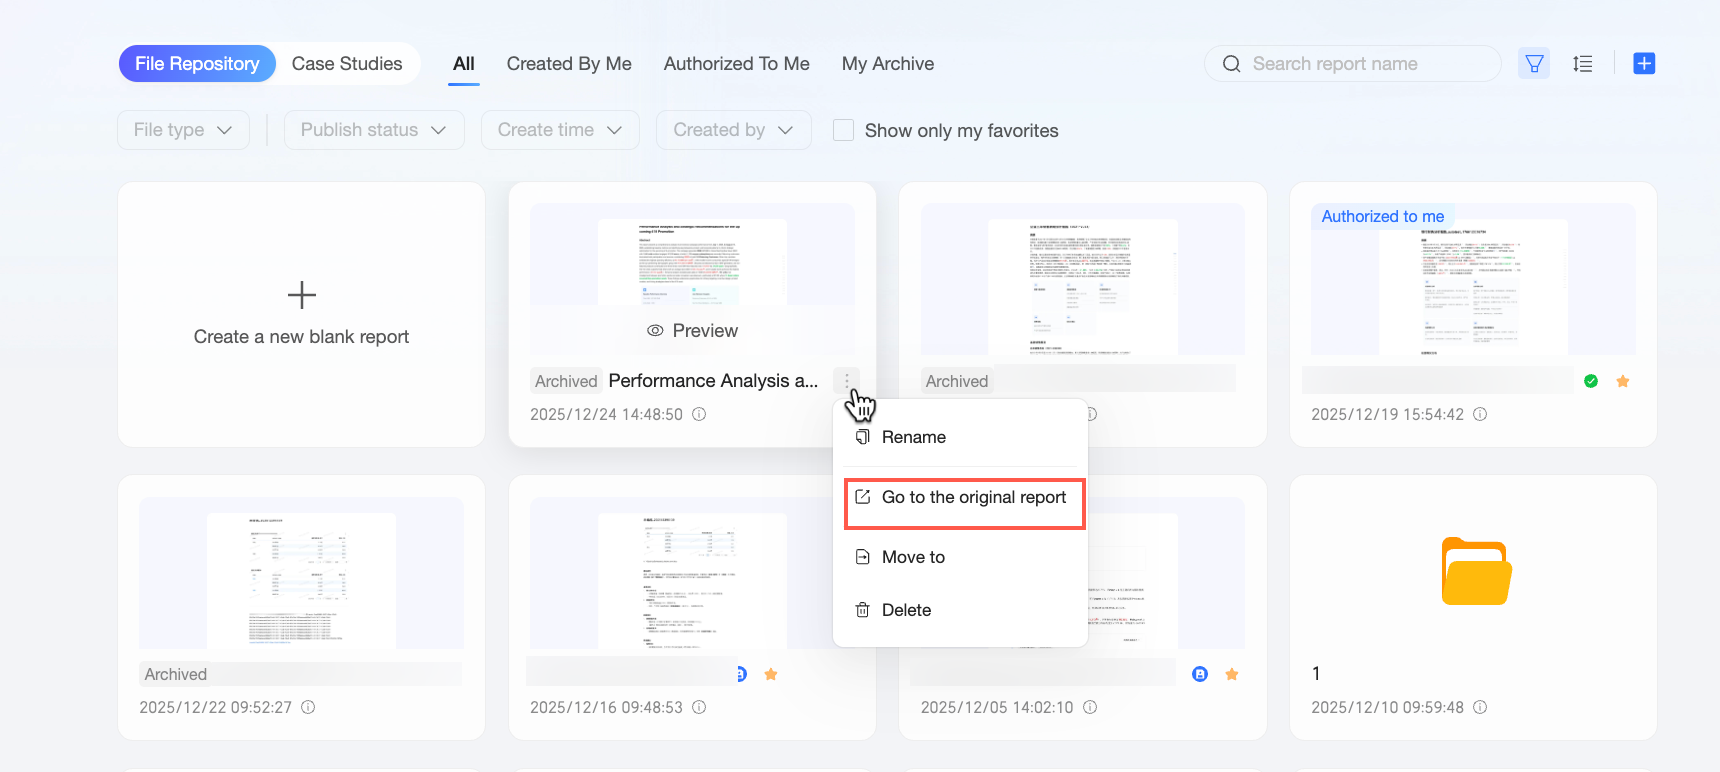This screenshot has width=1720, height=772.
Task: Expand the File type dropdown
Action: click(183, 130)
